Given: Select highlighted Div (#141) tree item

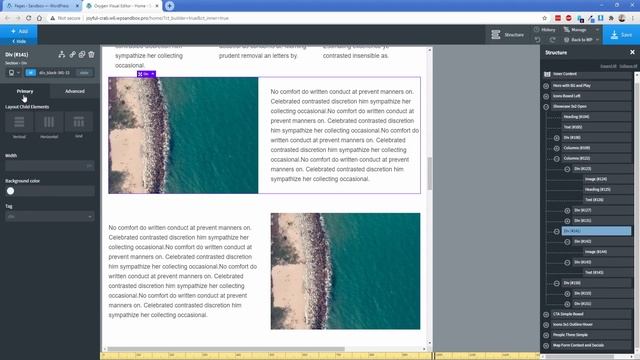Looking at the screenshot, I should point(596,231).
